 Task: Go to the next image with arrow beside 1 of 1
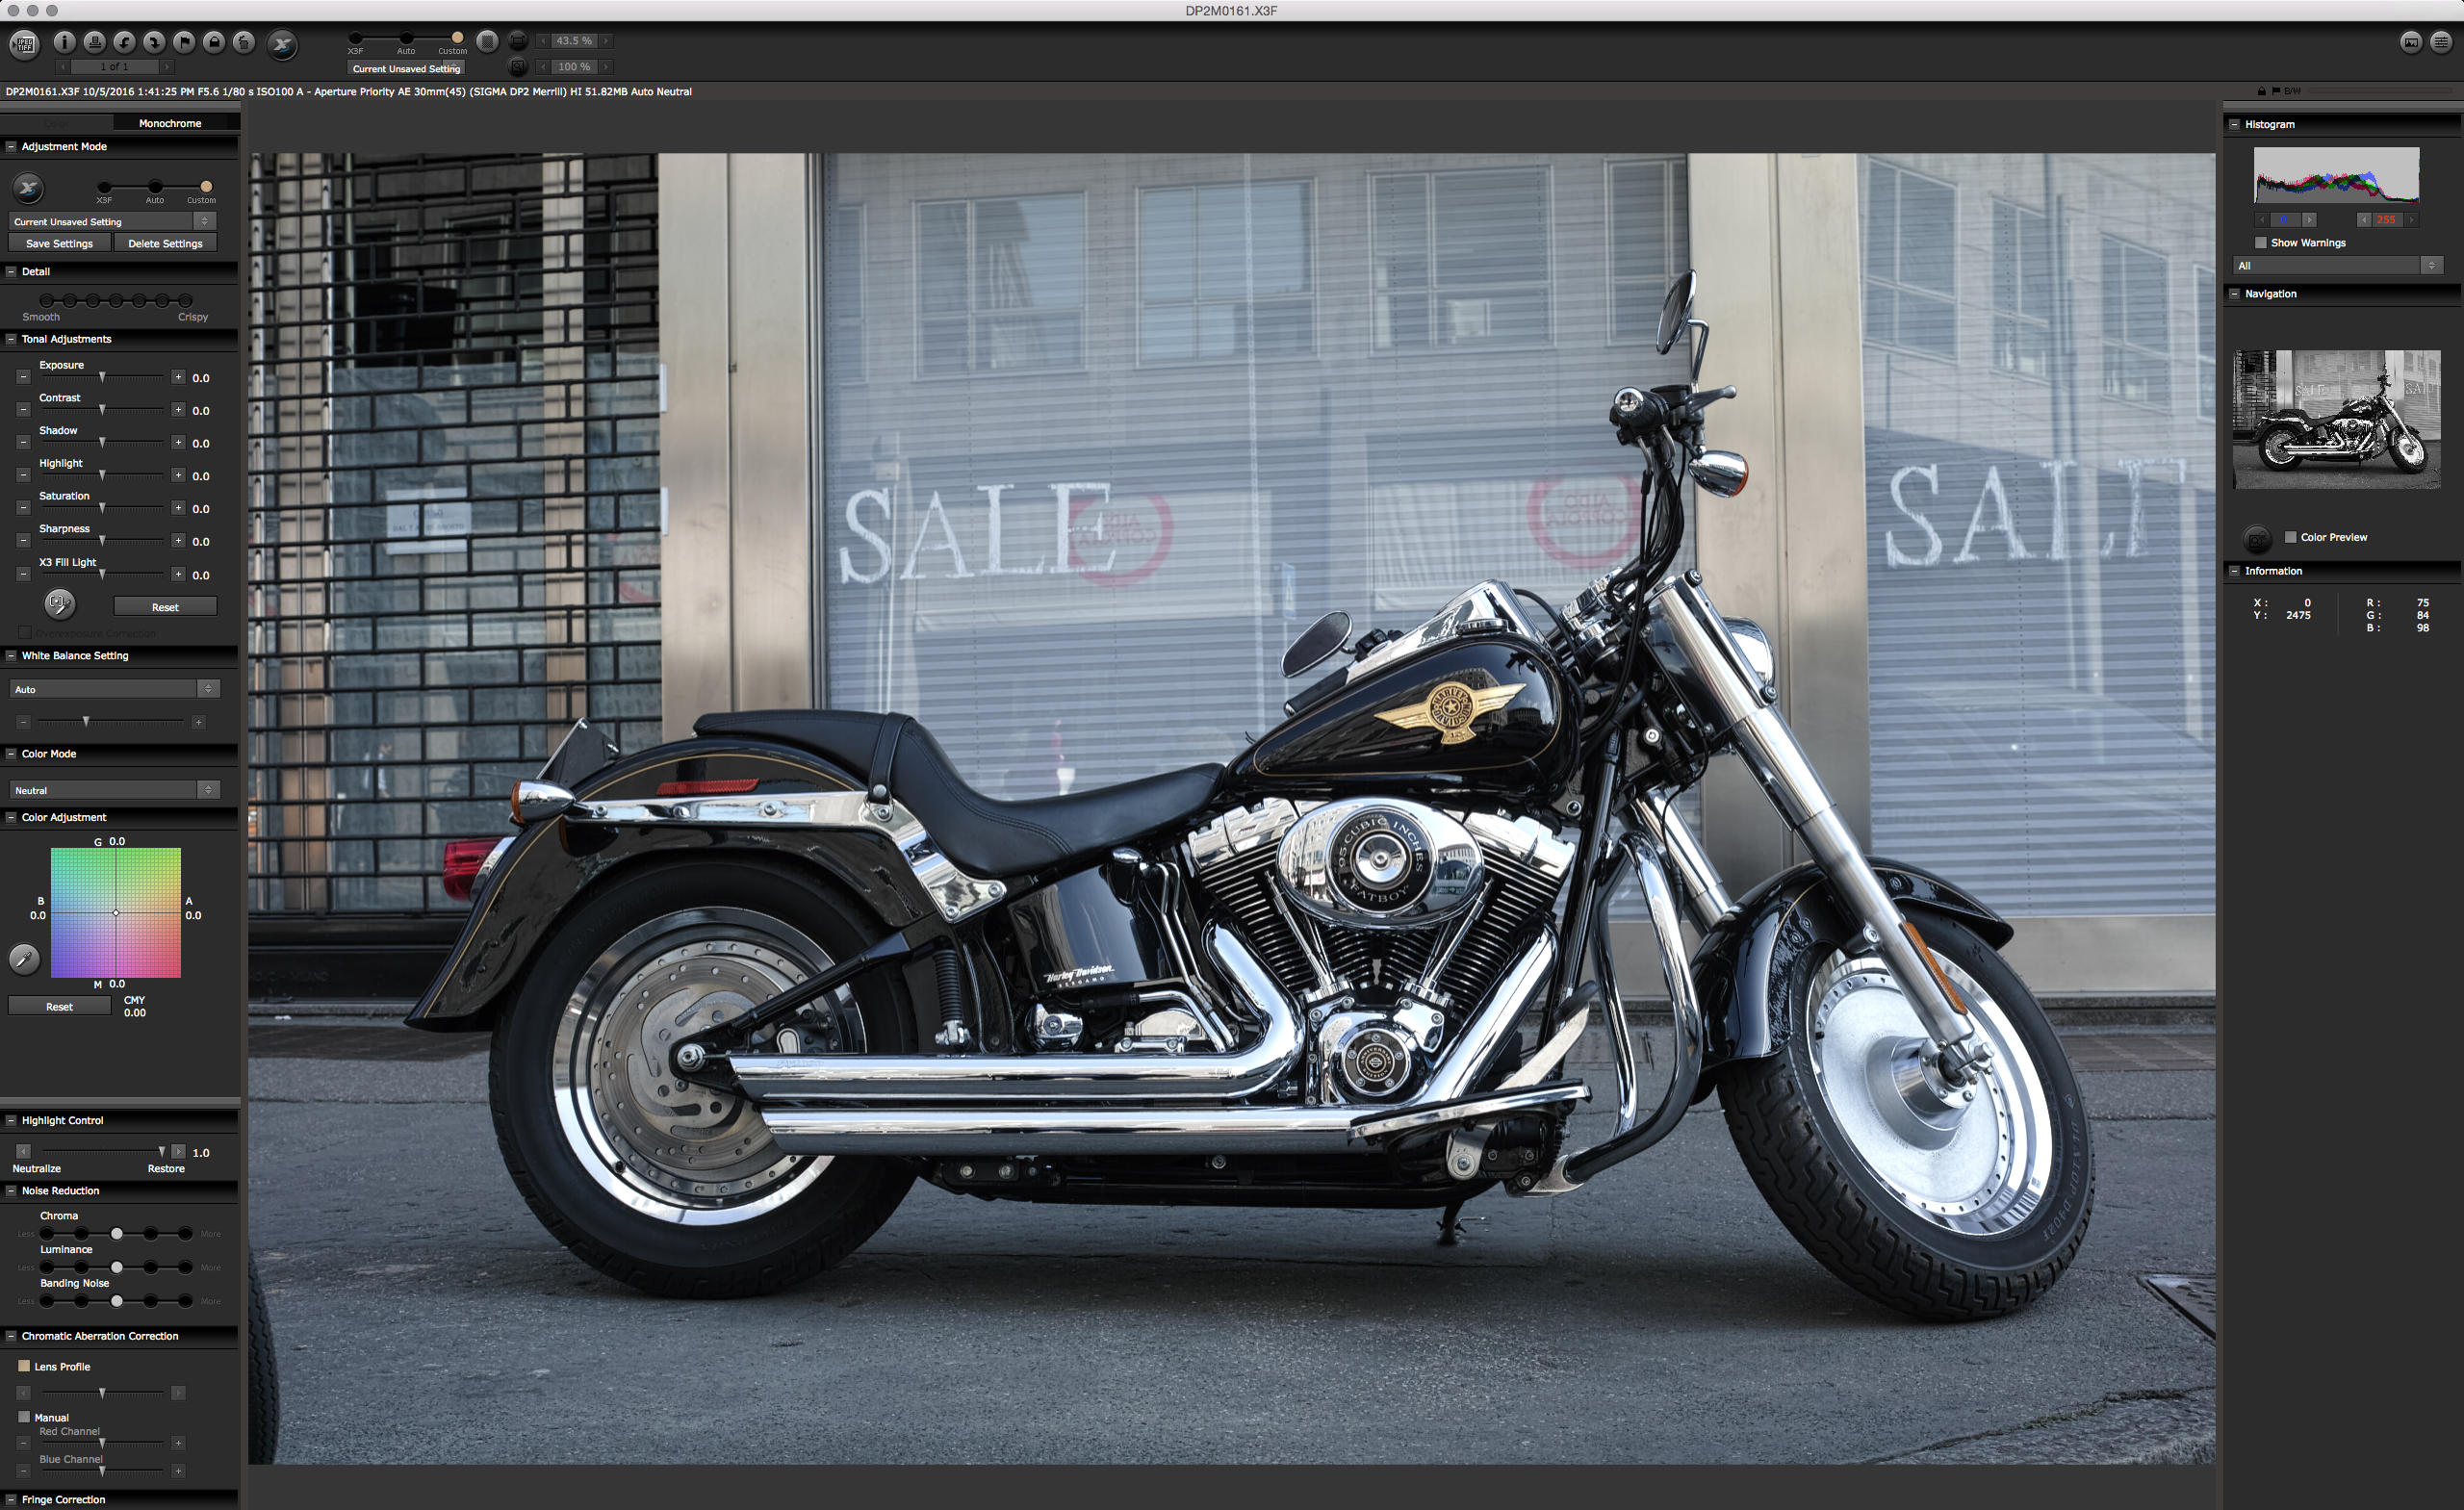pos(167,67)
